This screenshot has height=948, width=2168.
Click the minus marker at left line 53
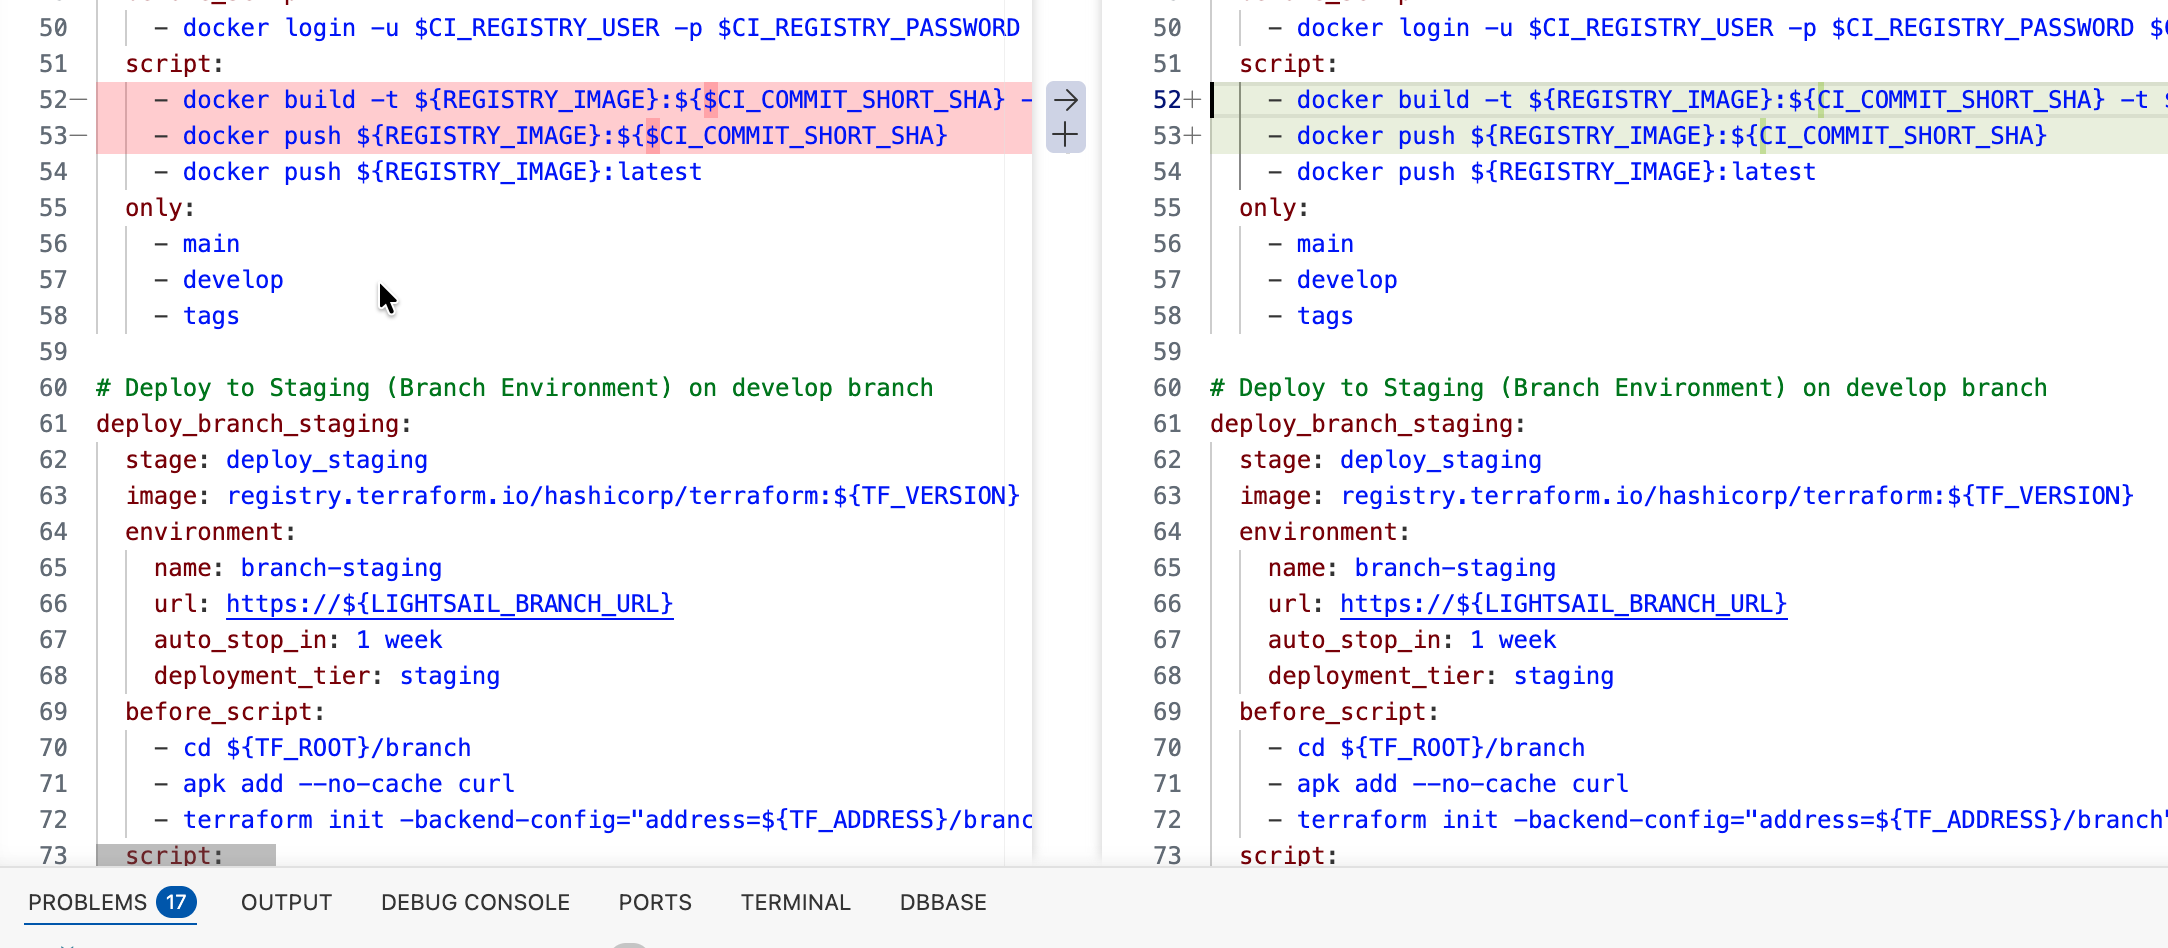point(79,136)
